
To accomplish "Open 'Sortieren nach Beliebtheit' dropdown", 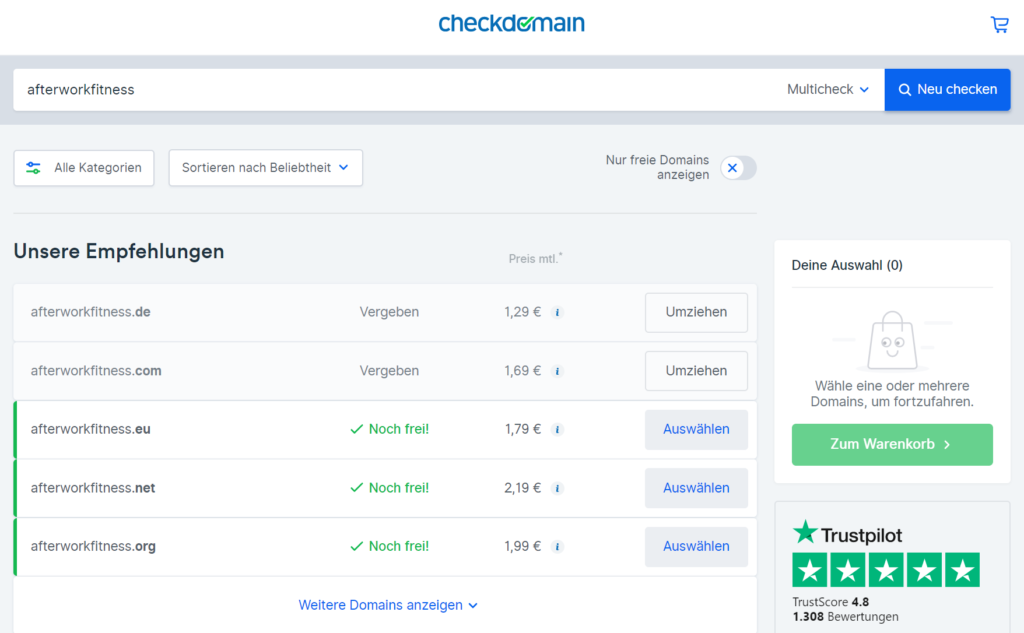I will [x=266, y=168].
